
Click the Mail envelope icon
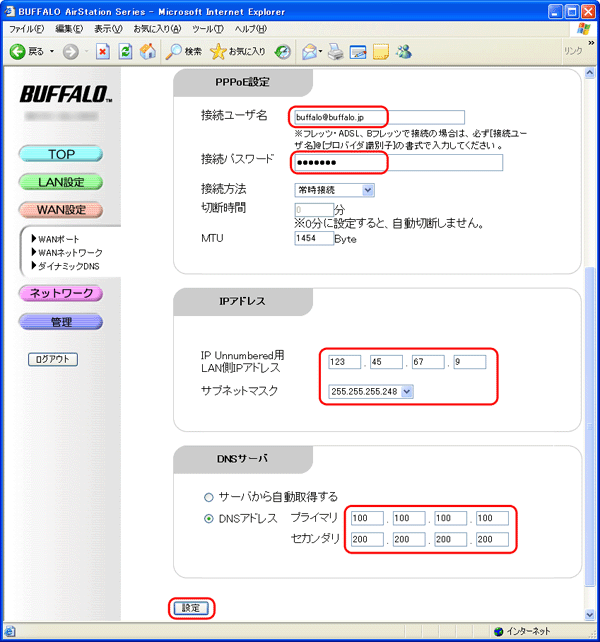310,52
